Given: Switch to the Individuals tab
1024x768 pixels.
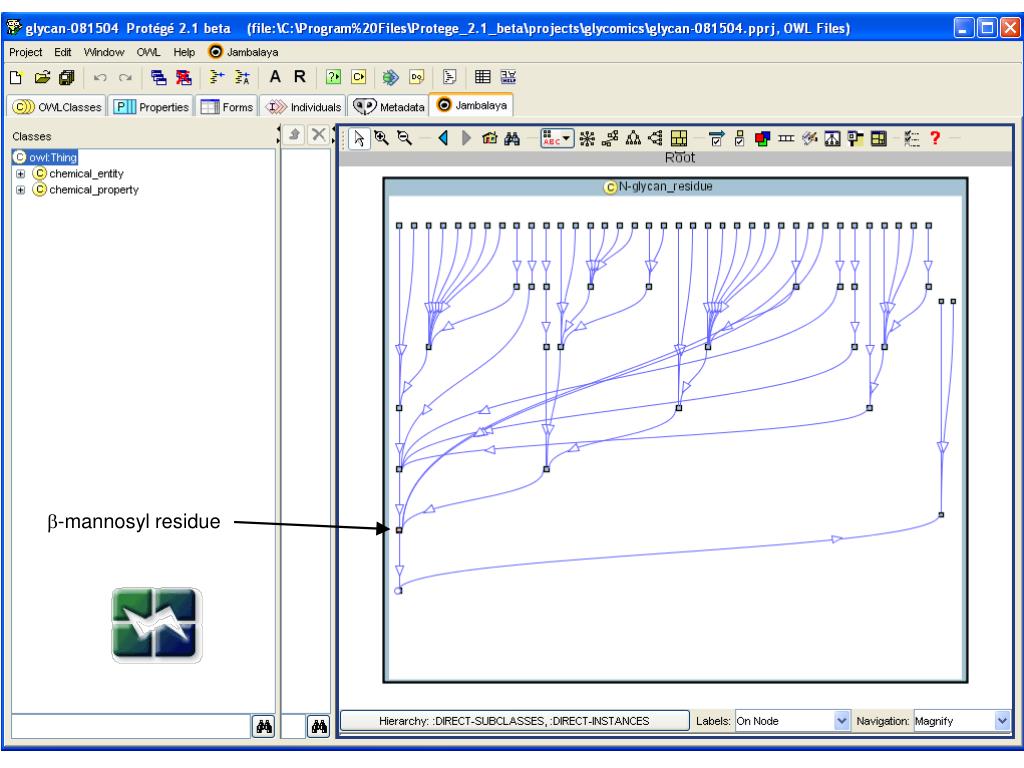Looking at the screenshot, I should 303,106.
